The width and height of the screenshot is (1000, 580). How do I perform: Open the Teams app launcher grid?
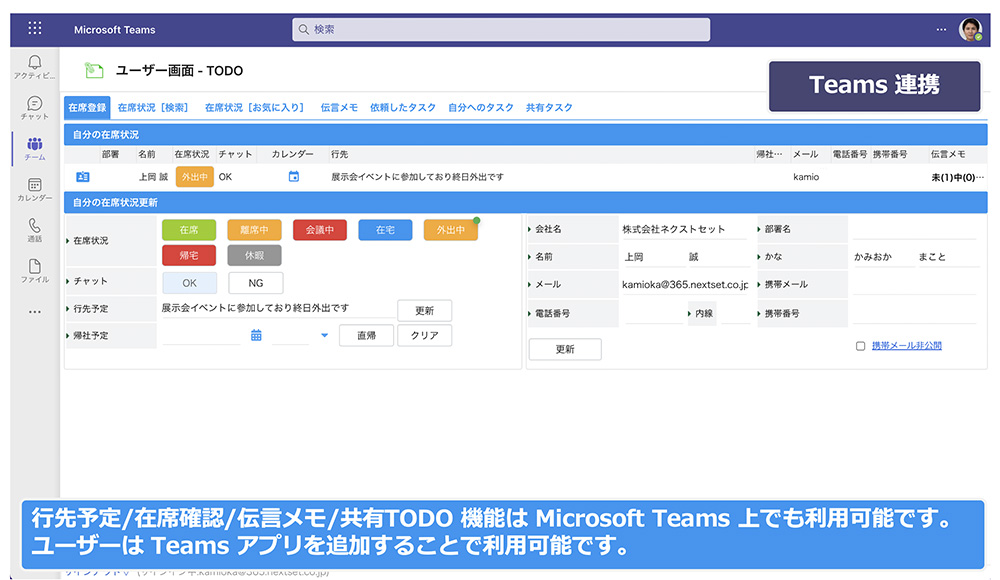click(x=35, y=28)
